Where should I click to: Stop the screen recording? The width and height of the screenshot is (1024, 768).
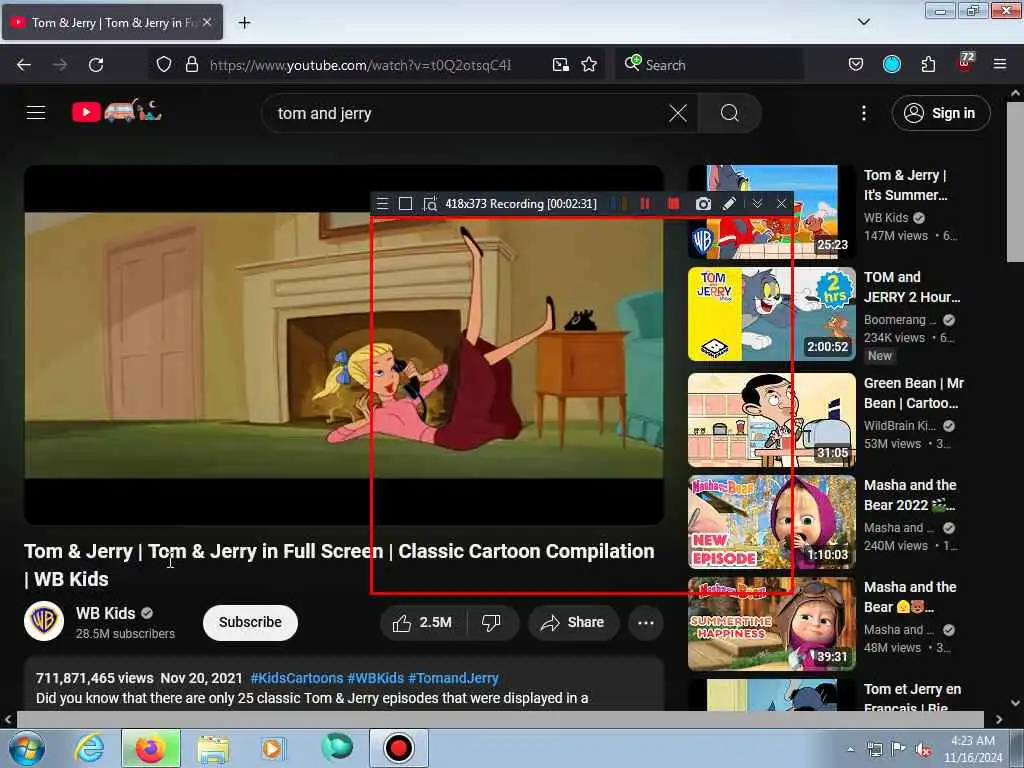[x=673, y=204]
